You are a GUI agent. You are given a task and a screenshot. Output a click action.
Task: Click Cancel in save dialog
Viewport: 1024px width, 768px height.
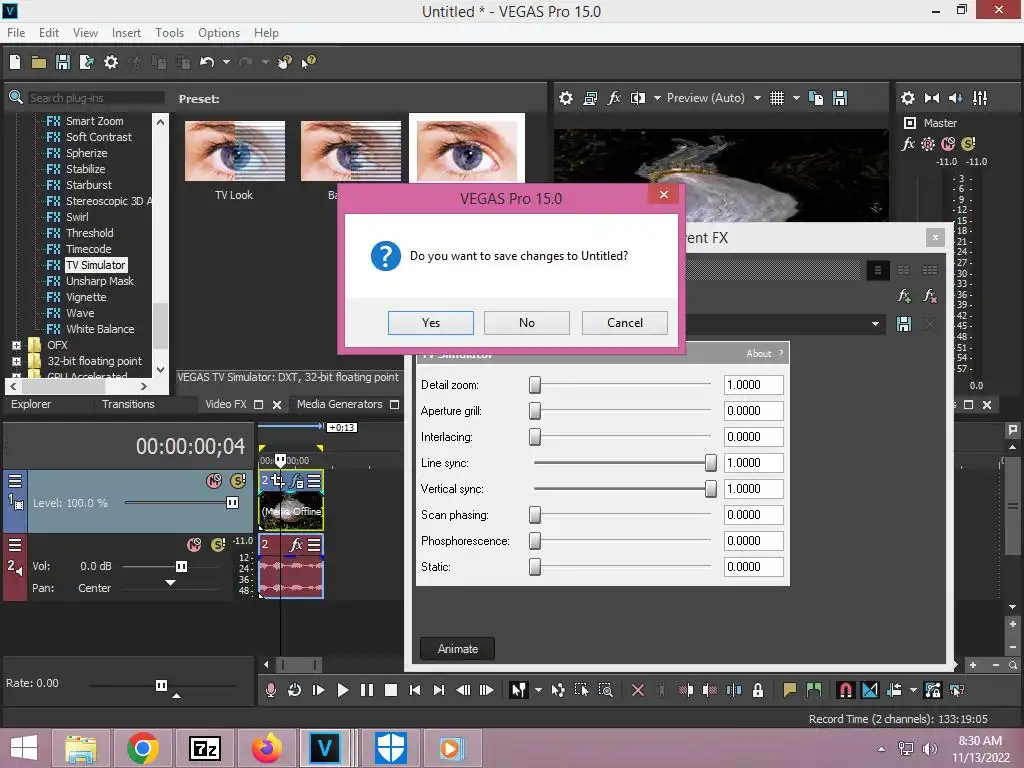[624, 323]
